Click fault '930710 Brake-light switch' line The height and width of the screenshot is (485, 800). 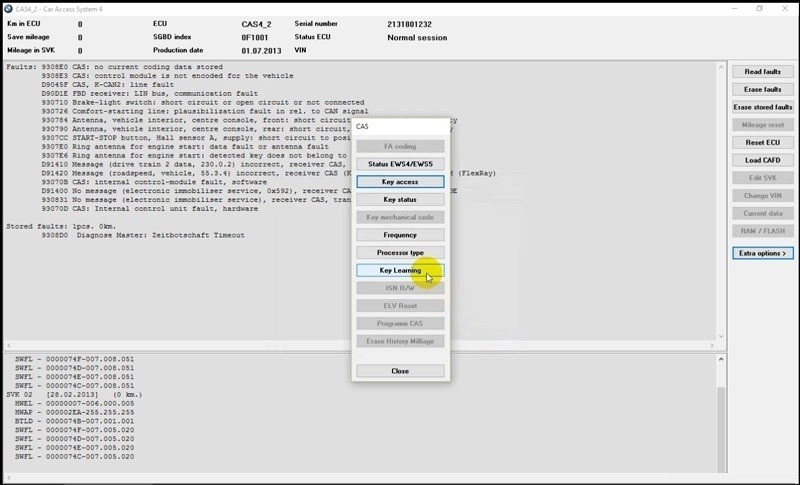[x=203, y=103]
